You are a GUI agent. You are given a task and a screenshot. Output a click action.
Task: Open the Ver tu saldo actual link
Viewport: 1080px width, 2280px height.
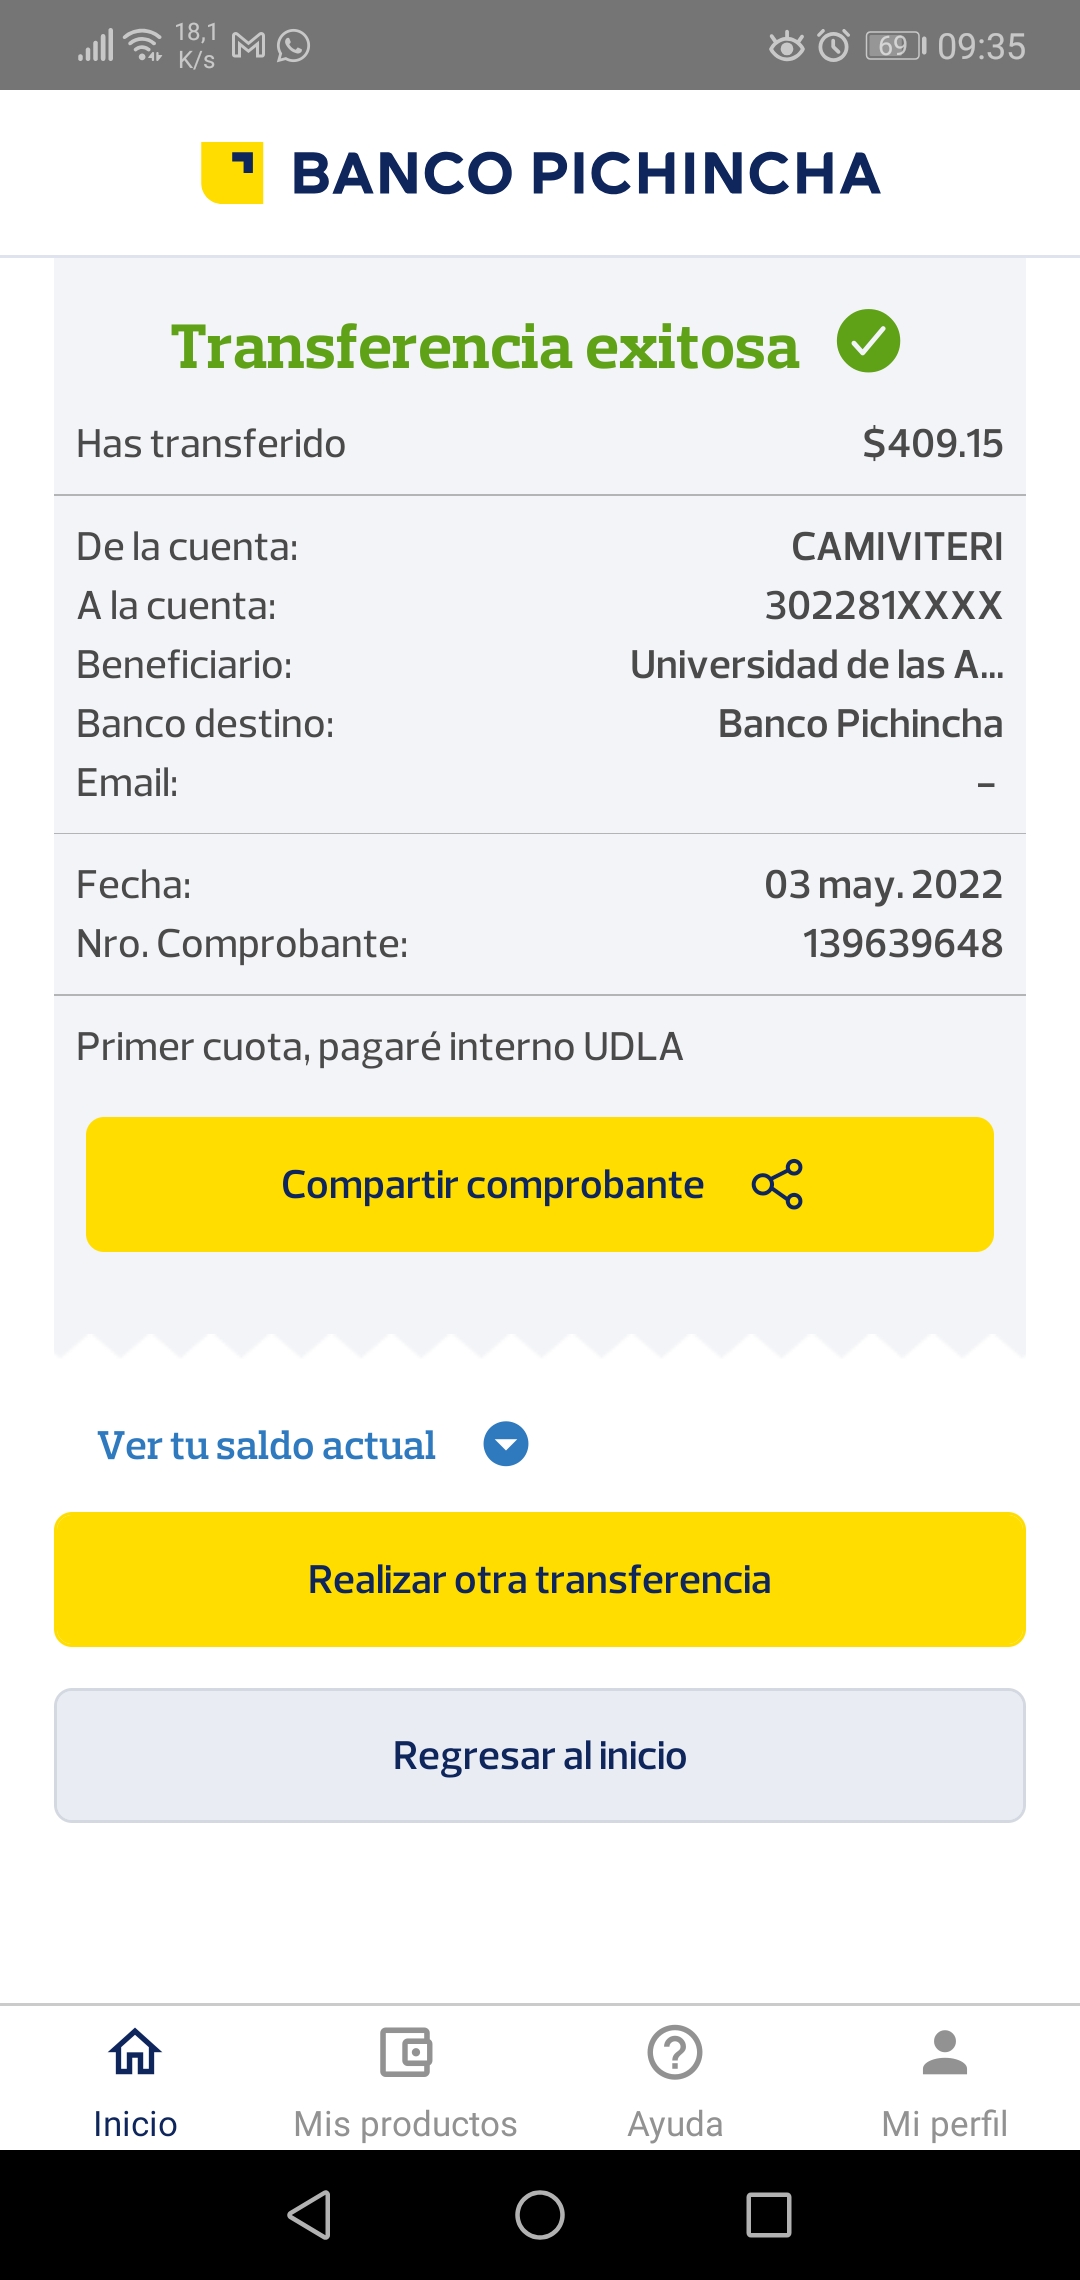[x=266, y=1445]
